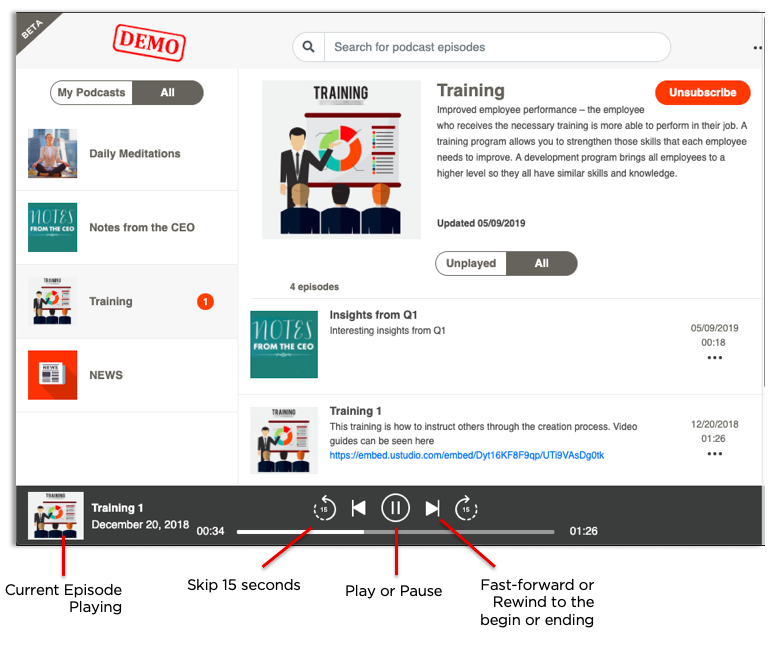Select the All episodes toggle
The height and width of the screenshot is (647, 774).
(541, 264)
